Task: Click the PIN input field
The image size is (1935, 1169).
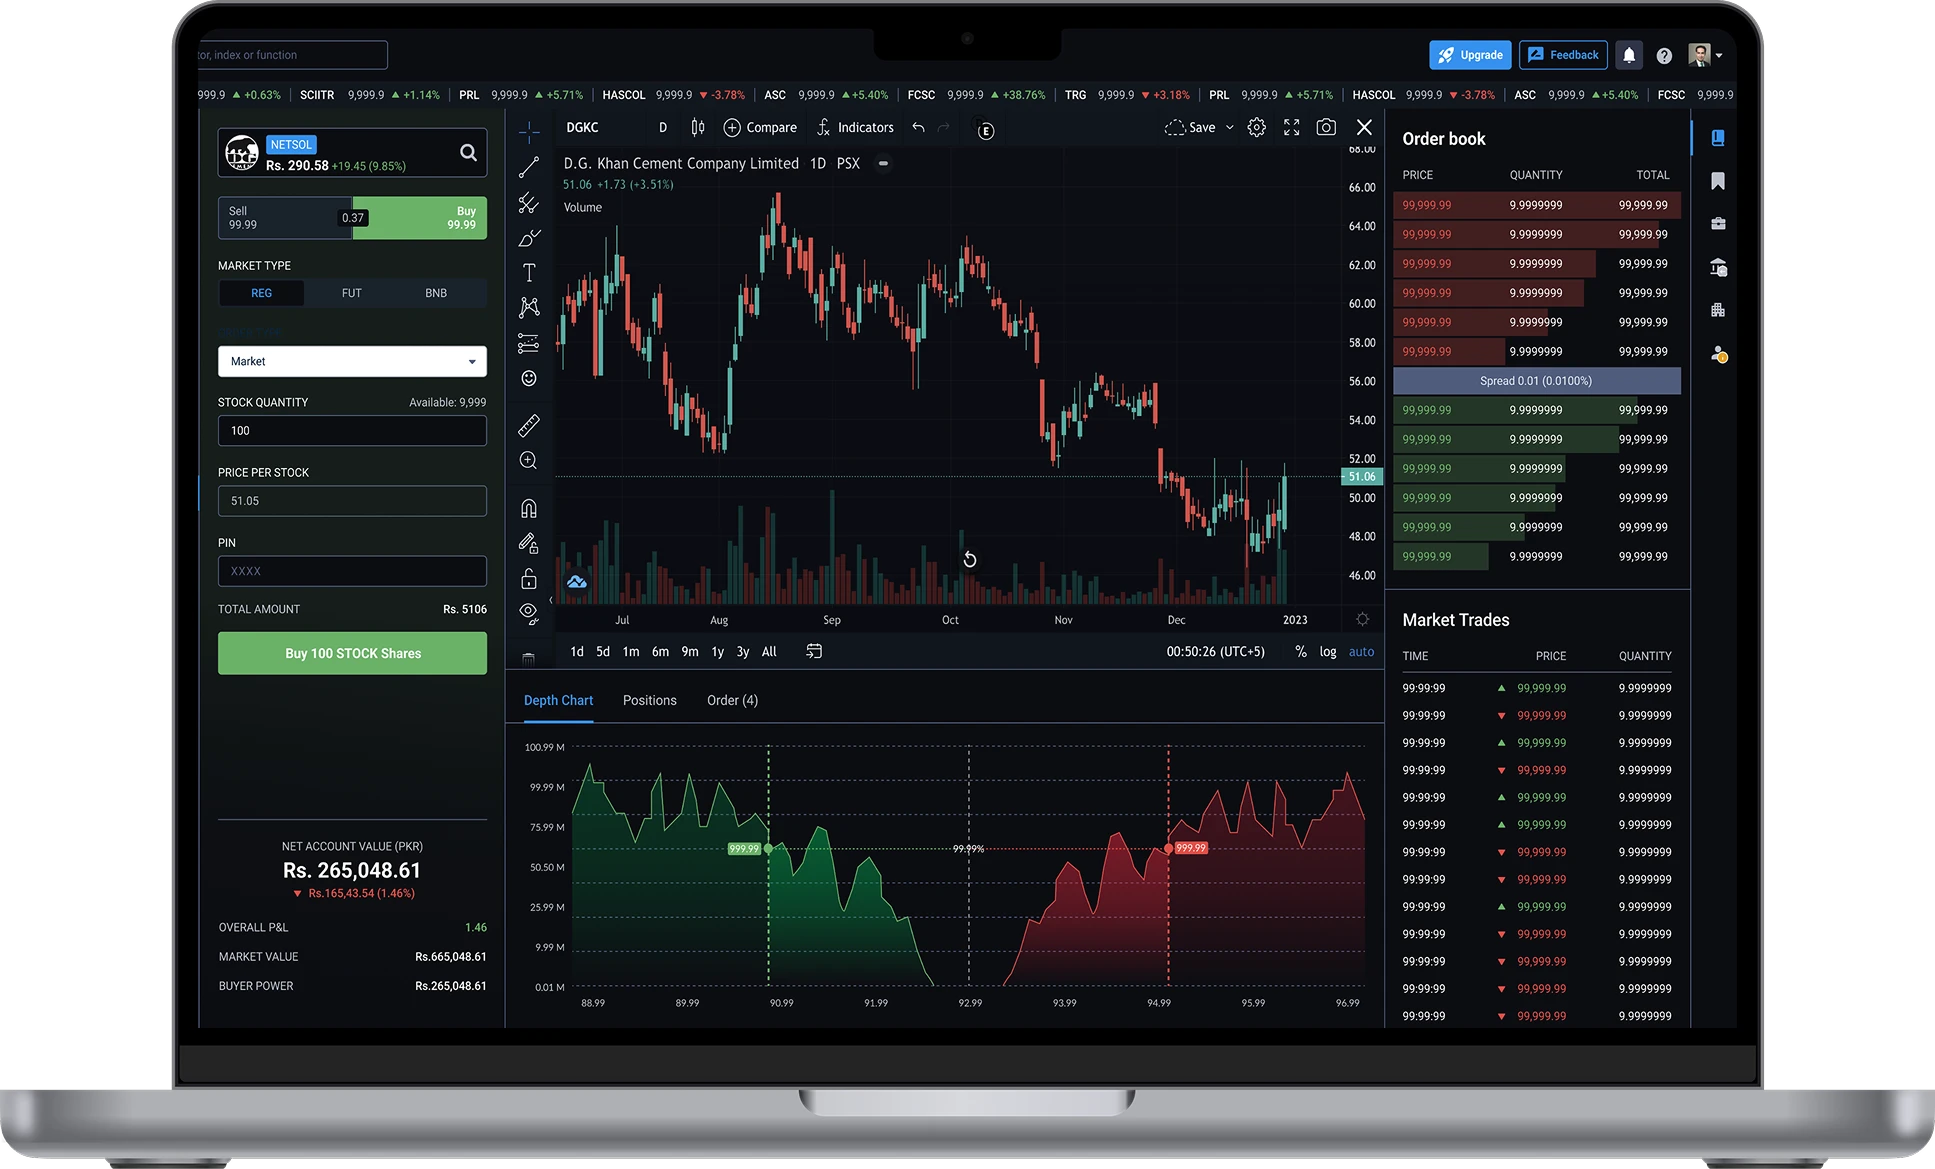Action: pos(352,571)
